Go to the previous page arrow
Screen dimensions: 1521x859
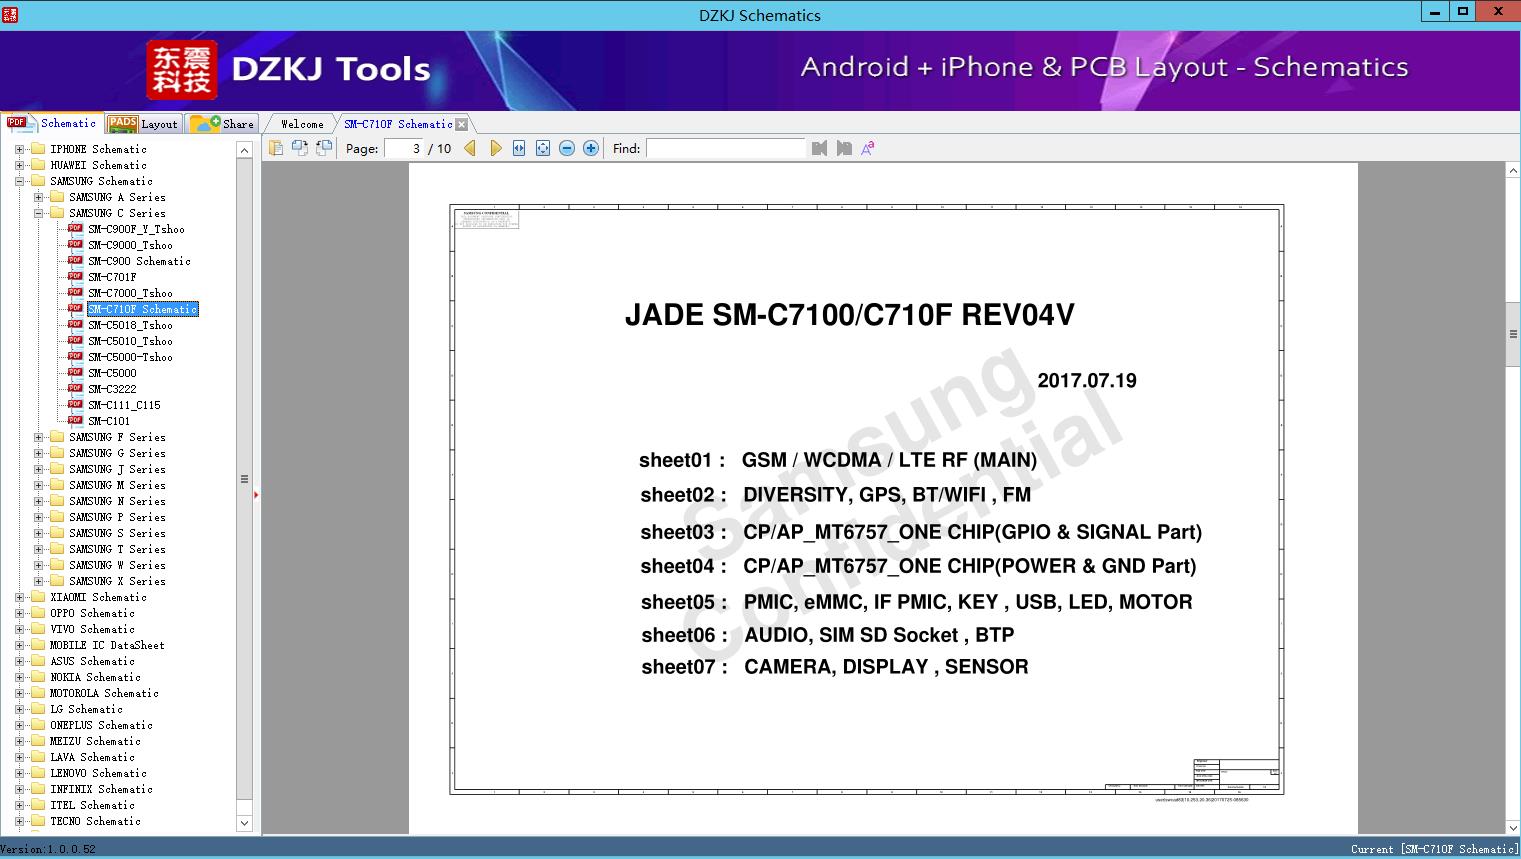pos(470,148)
